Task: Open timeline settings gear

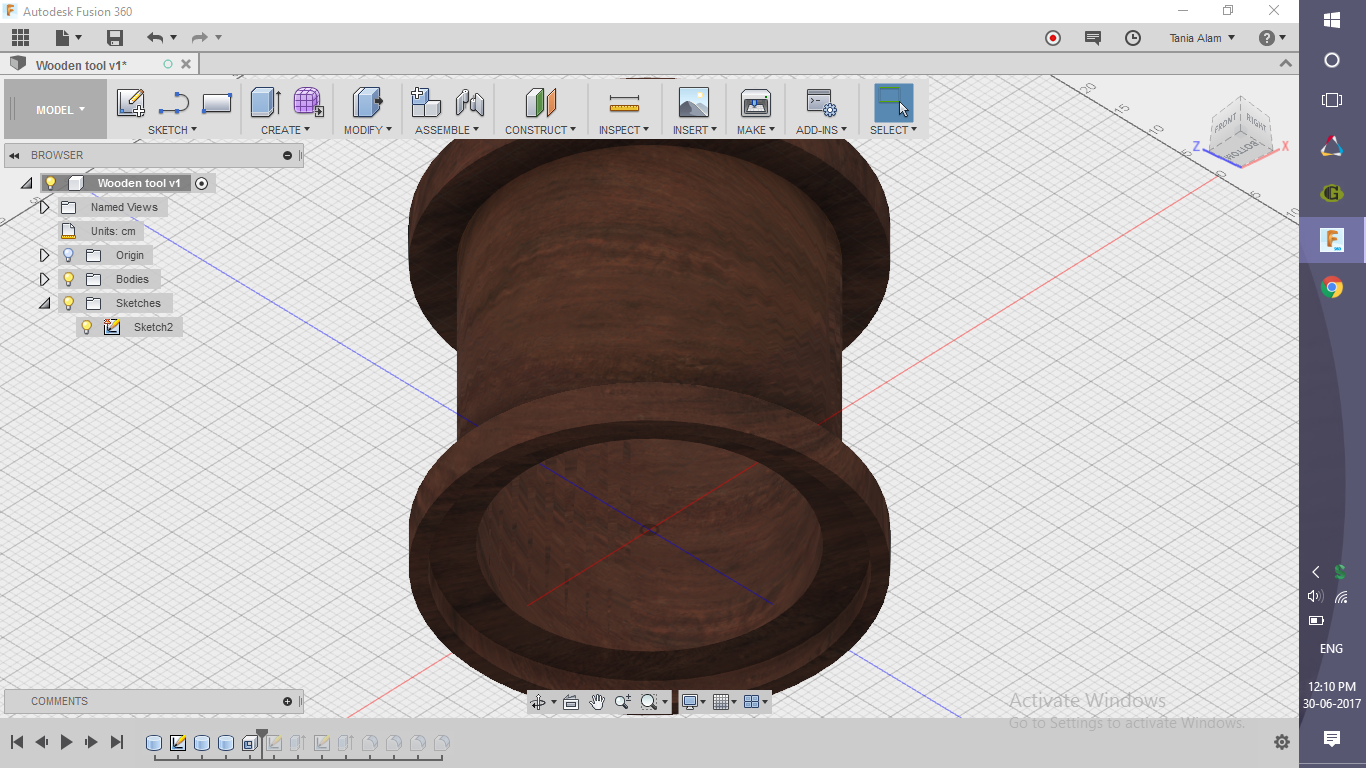Action: click(x=1282, y=742)
